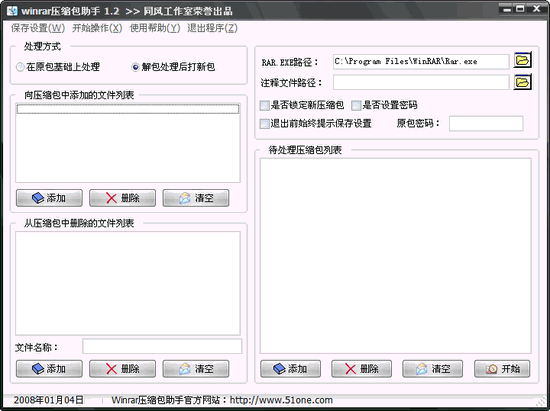550x411 pixels.
Task: Click 添加 under 待处理压缩包列表
Action: click(290, 369)
